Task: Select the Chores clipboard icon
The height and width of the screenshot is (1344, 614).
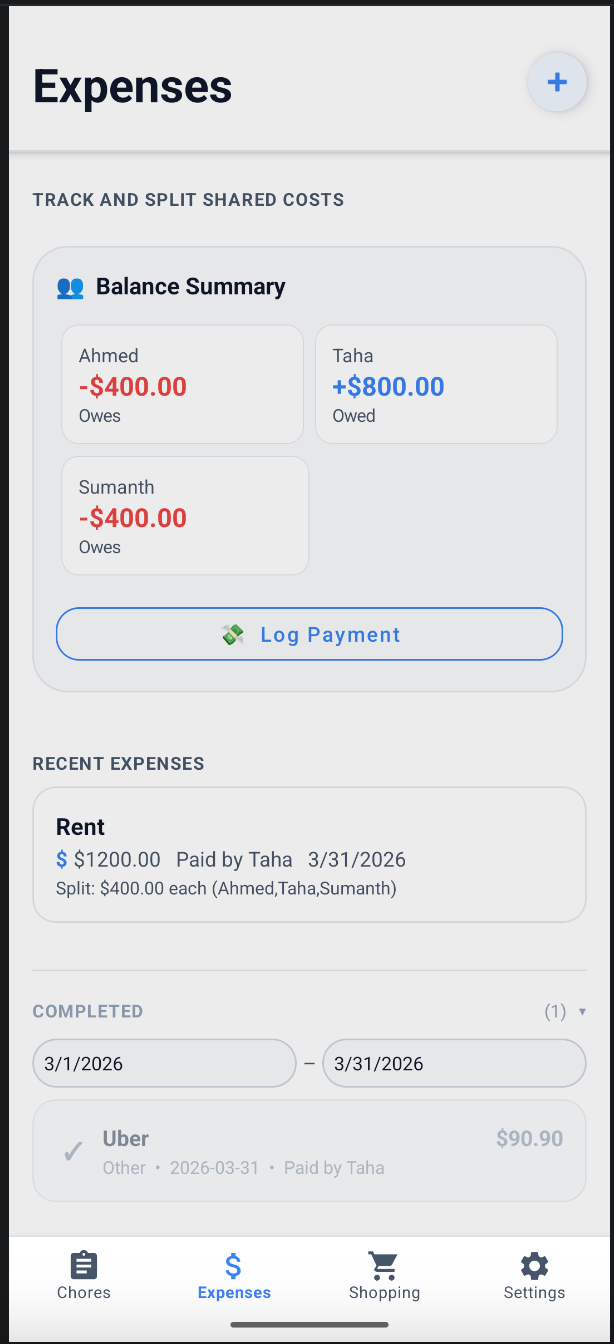Action: (83, 1265)
